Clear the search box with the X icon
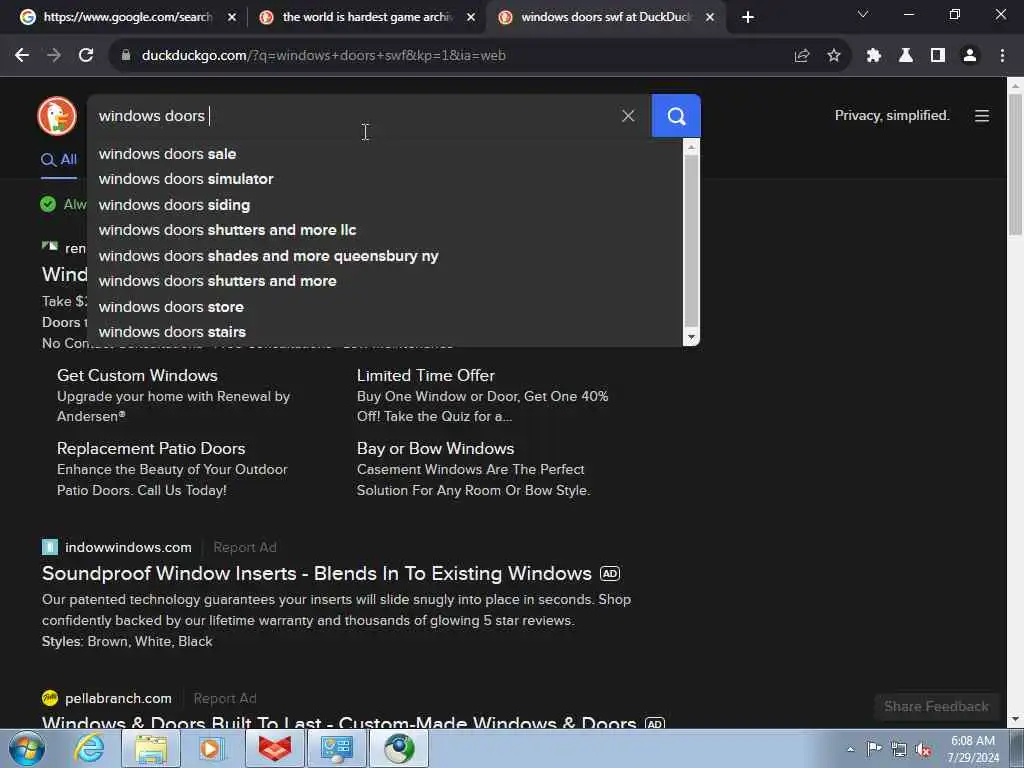This screenshot has width=1024, height=768. (628, 116)
